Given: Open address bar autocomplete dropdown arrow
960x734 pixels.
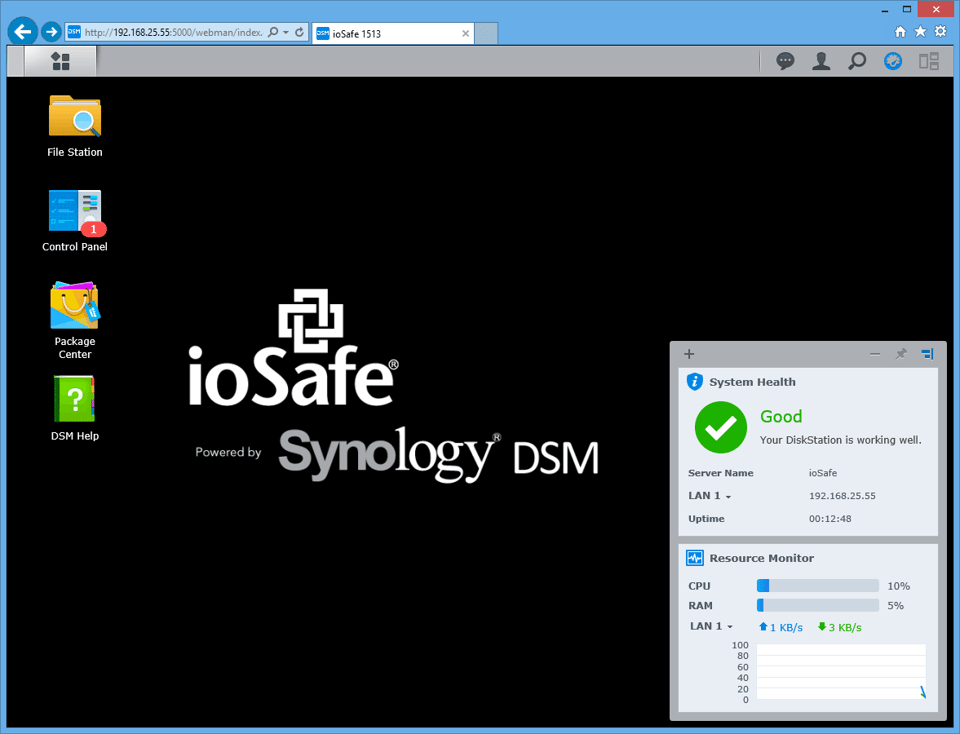Looking at the screenshot, I should (x=286, y=32).
